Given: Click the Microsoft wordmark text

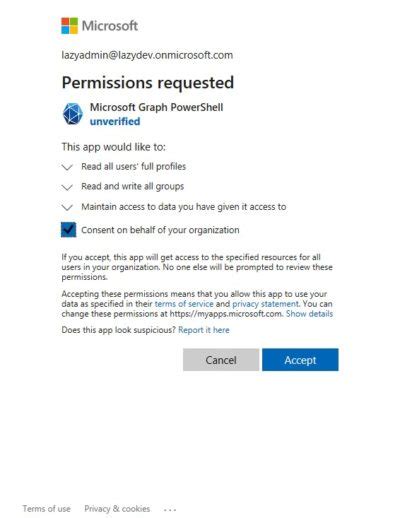Looking at the screenshot, I should click(x=110, y=26).
